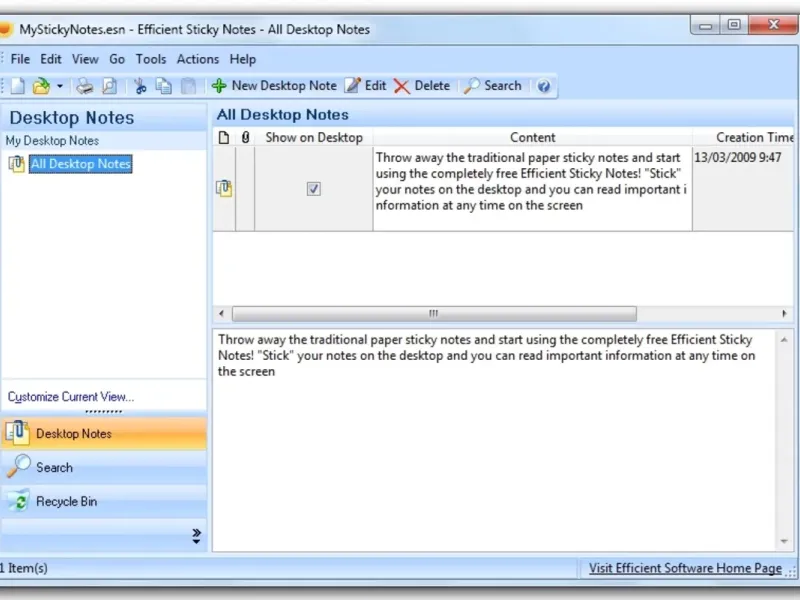Click the Print Preview icon
The image size is (800, 600).
point(110,86)
